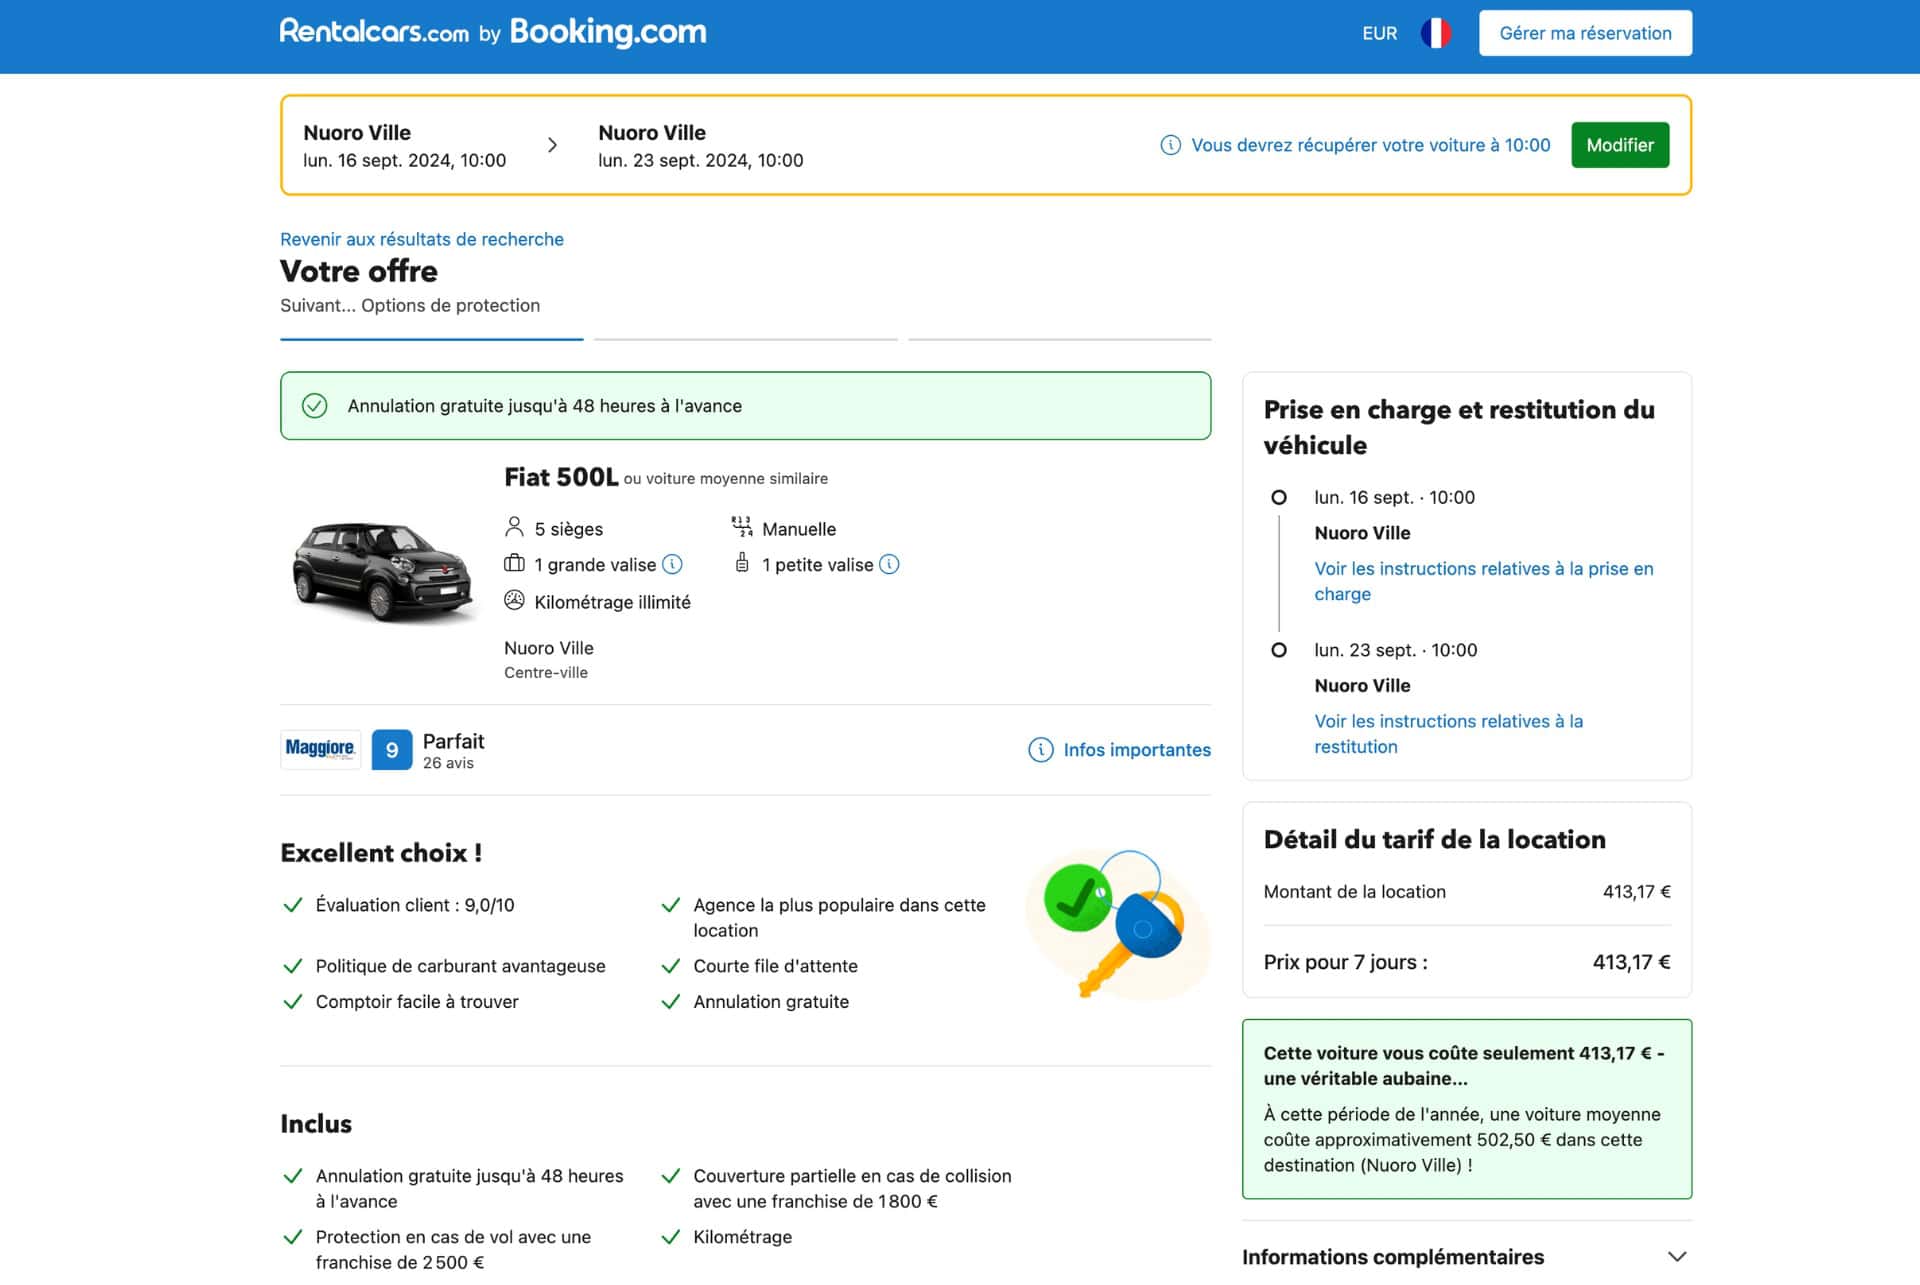Click the Fiat 500L car image

pyautogui.click(x=382, y=572)
